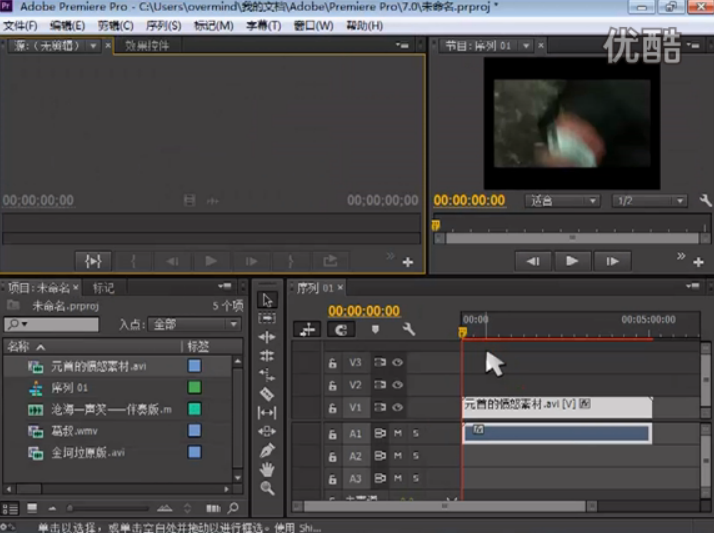Click the project search input field
This screenshot has width=714, height=533.
pos(51,325)
